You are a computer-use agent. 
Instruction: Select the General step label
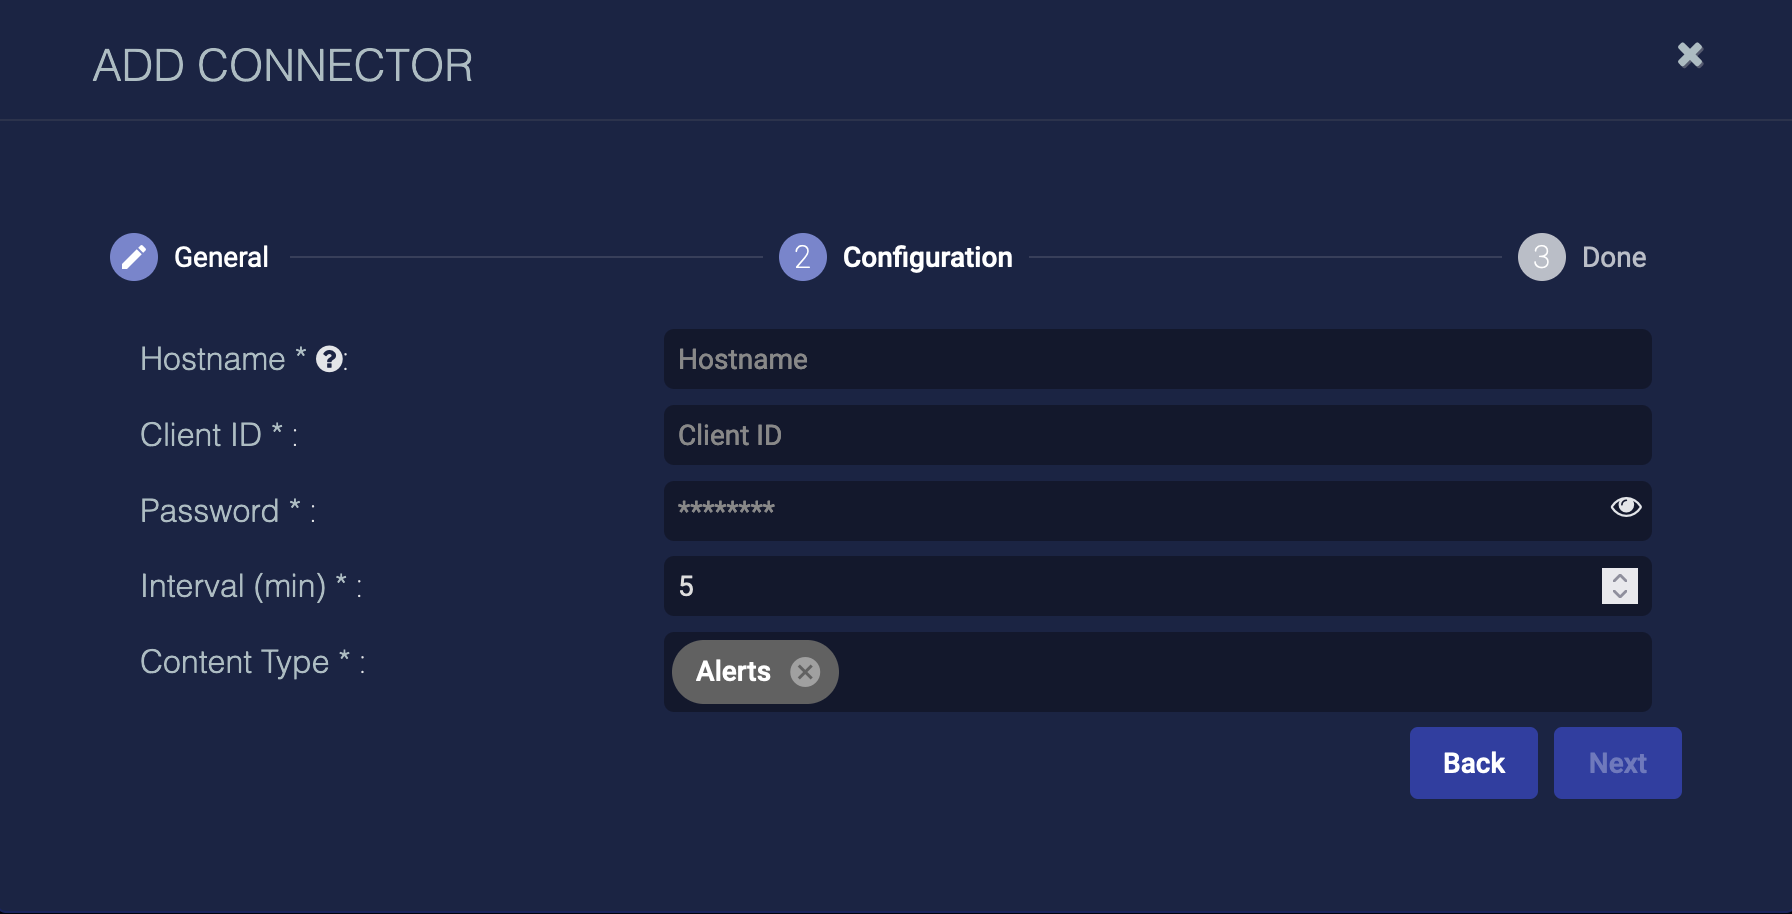(221, 257)
